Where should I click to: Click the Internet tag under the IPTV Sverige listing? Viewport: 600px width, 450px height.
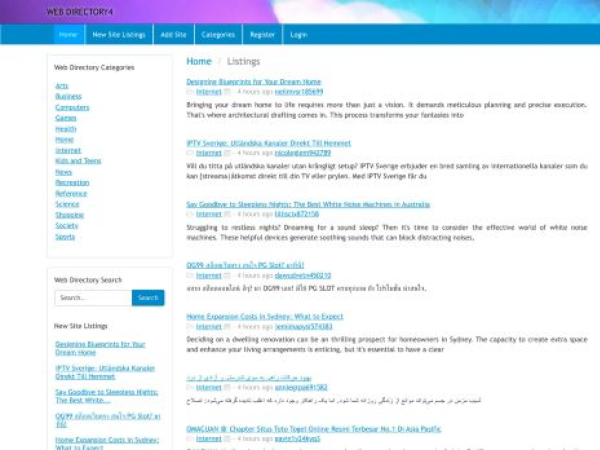click(209, 153)
